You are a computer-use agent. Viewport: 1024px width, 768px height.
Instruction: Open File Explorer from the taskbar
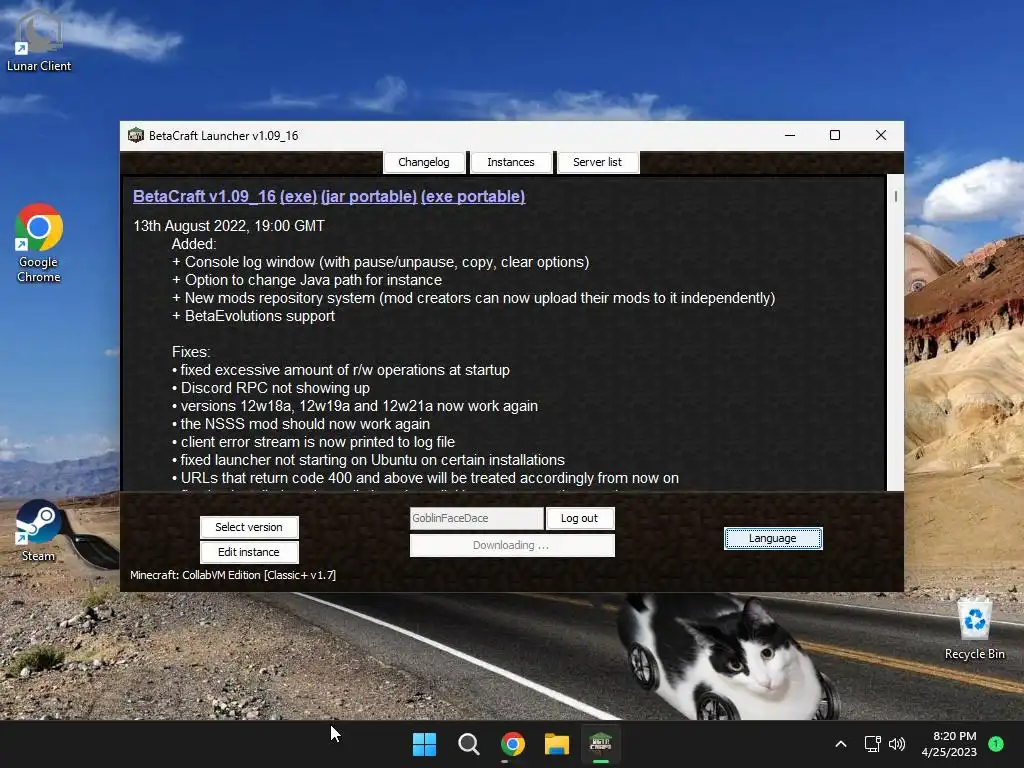coord(557,744)
